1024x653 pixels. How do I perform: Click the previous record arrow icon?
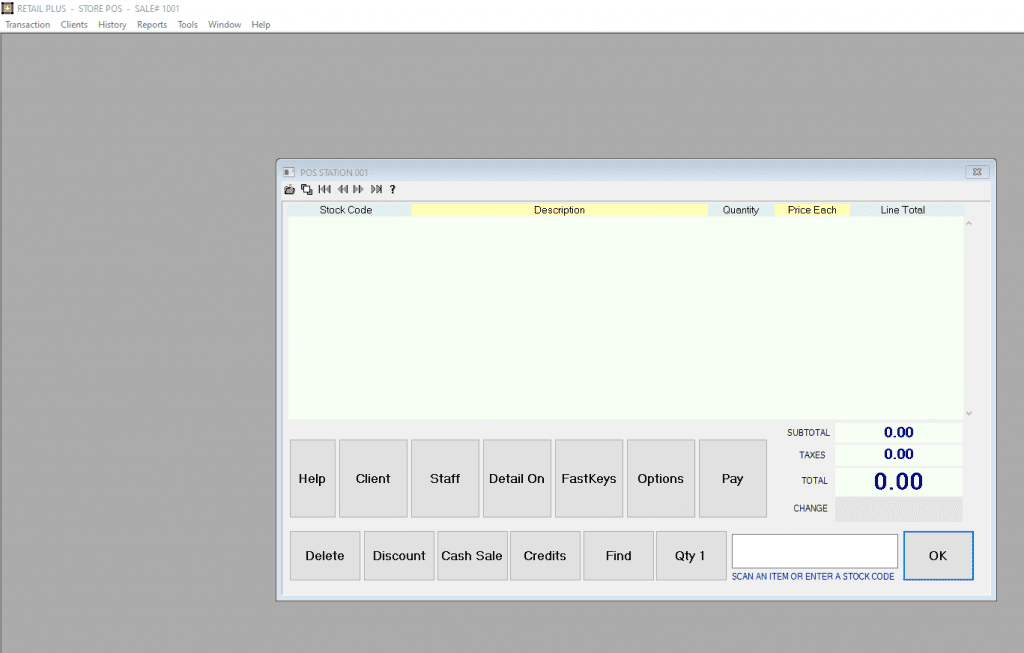342,189
